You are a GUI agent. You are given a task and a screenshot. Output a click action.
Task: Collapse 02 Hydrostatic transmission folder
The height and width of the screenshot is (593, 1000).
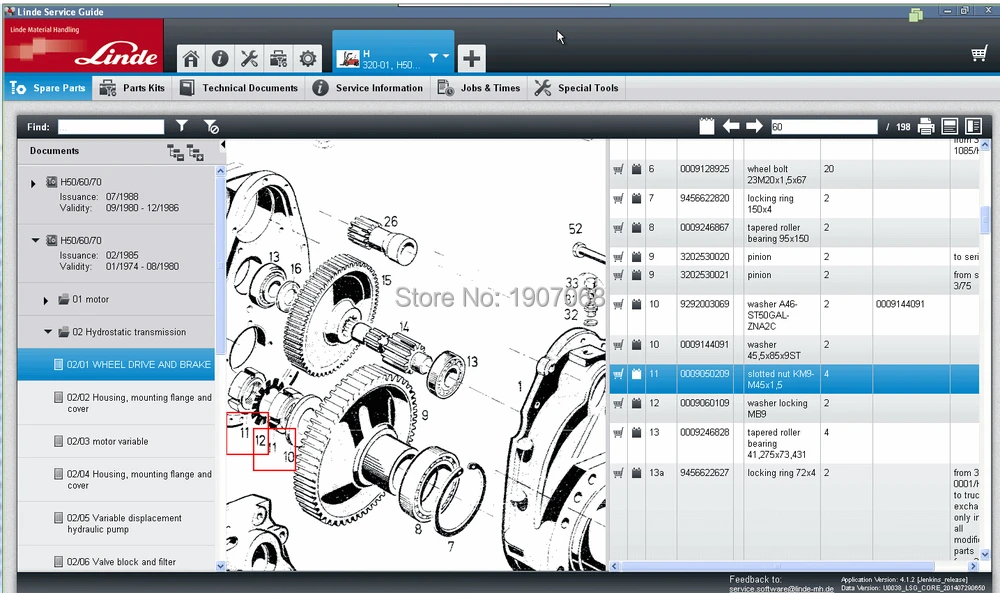coord(48,332)
